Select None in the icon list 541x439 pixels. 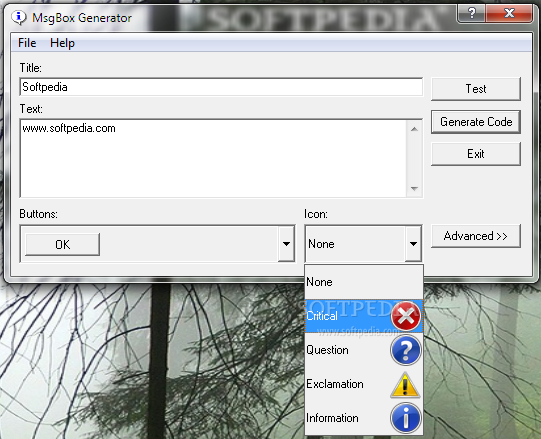[x=364, y=282]
